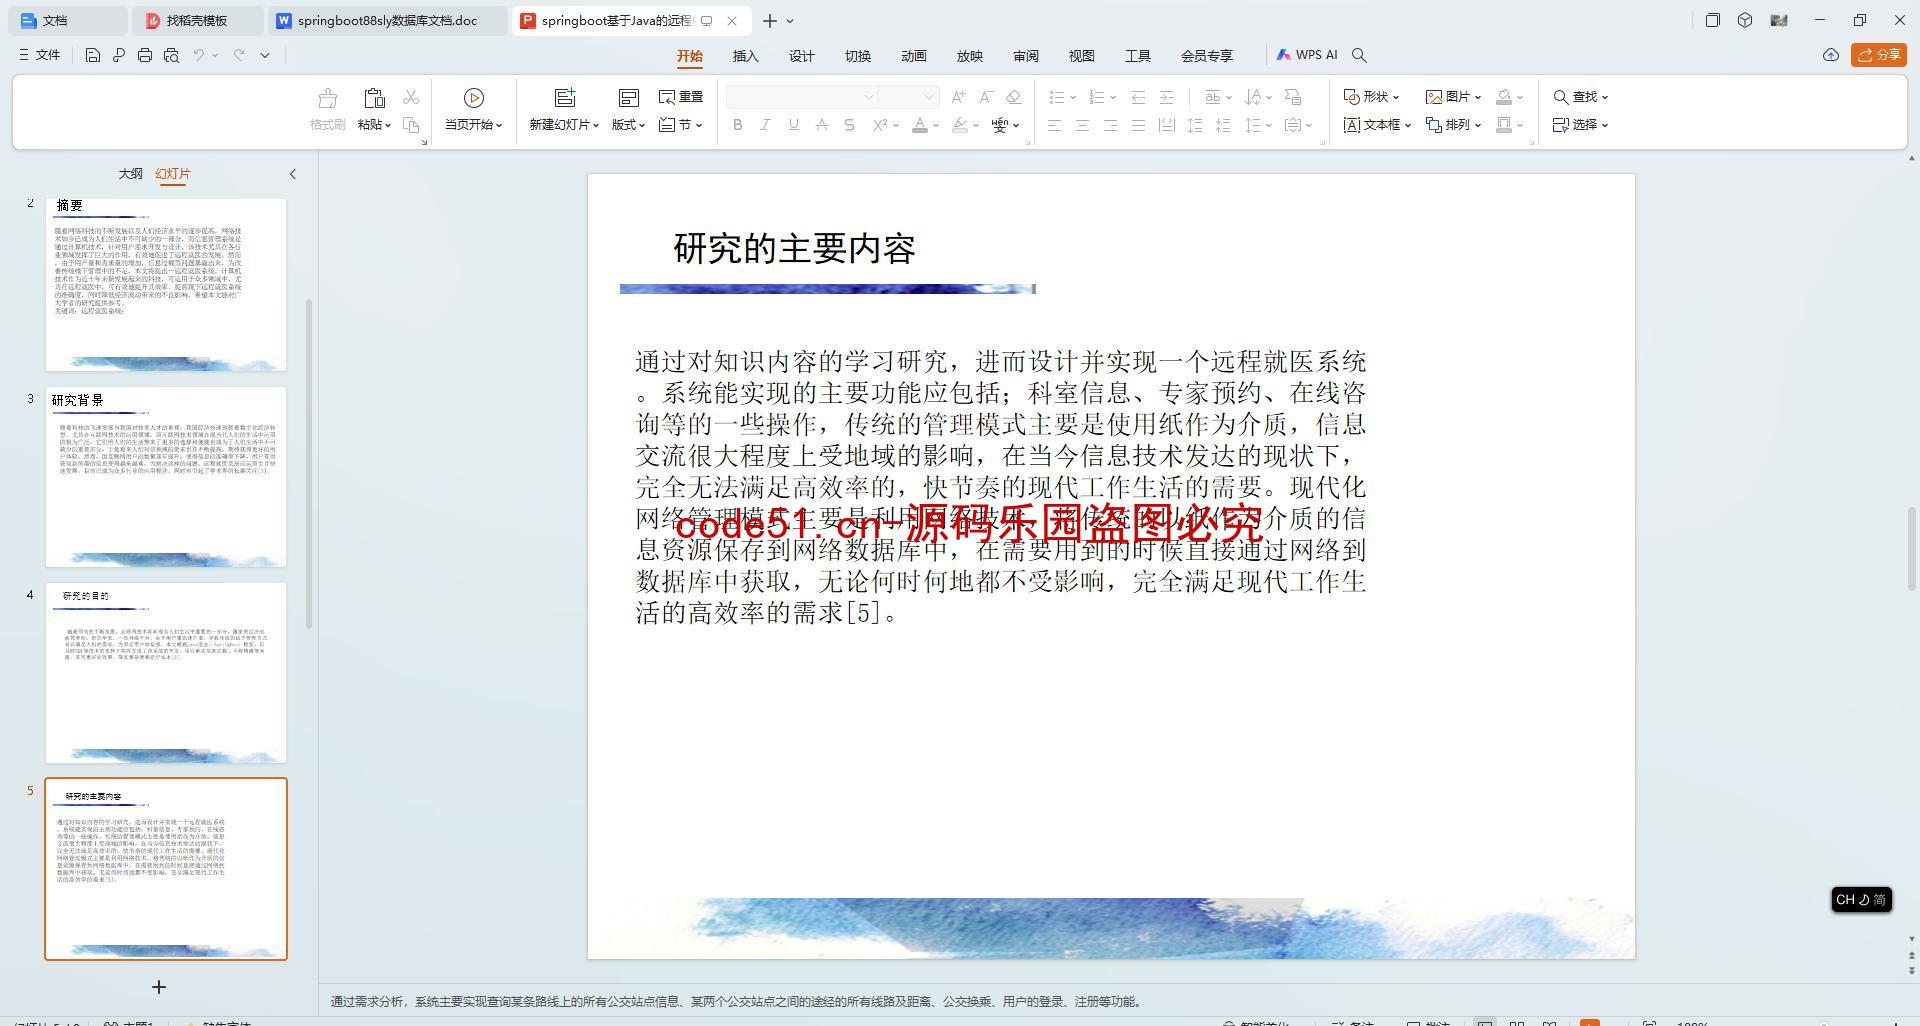
Task: Click the Copy icon below scissors
Action: coord(411,125)
